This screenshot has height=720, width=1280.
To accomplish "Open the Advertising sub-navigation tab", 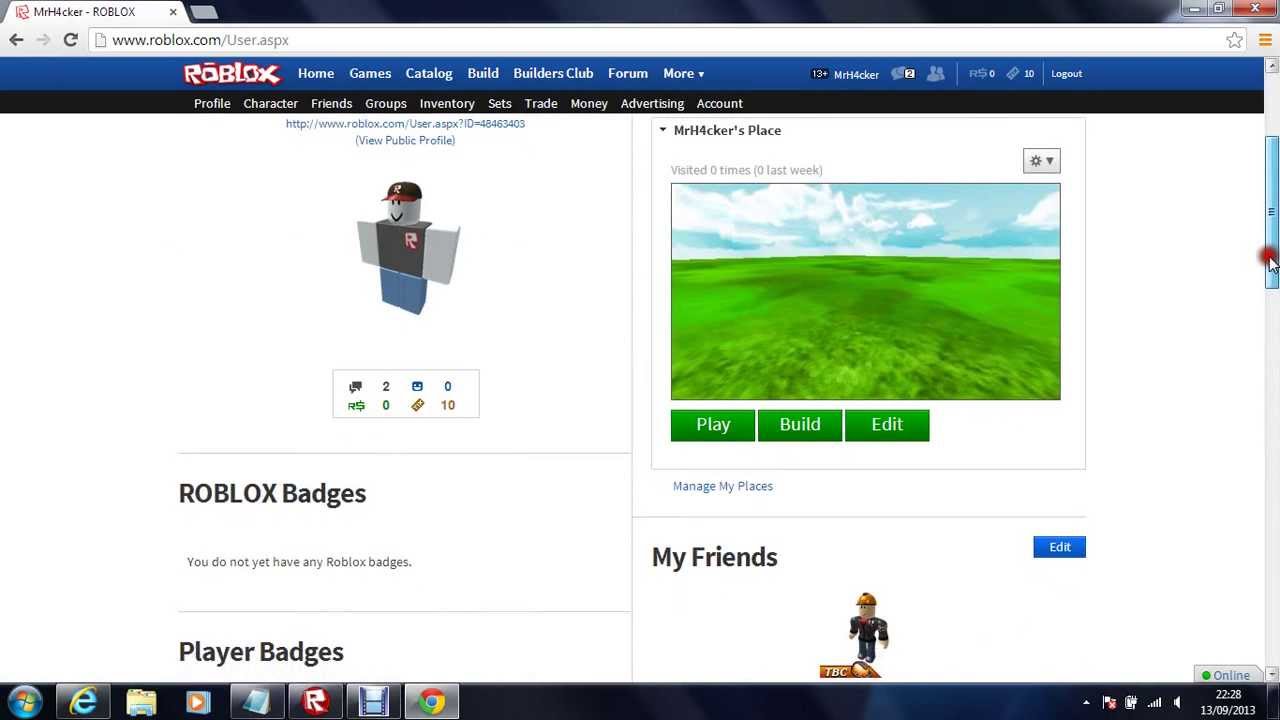I will [x=652, y=104].
